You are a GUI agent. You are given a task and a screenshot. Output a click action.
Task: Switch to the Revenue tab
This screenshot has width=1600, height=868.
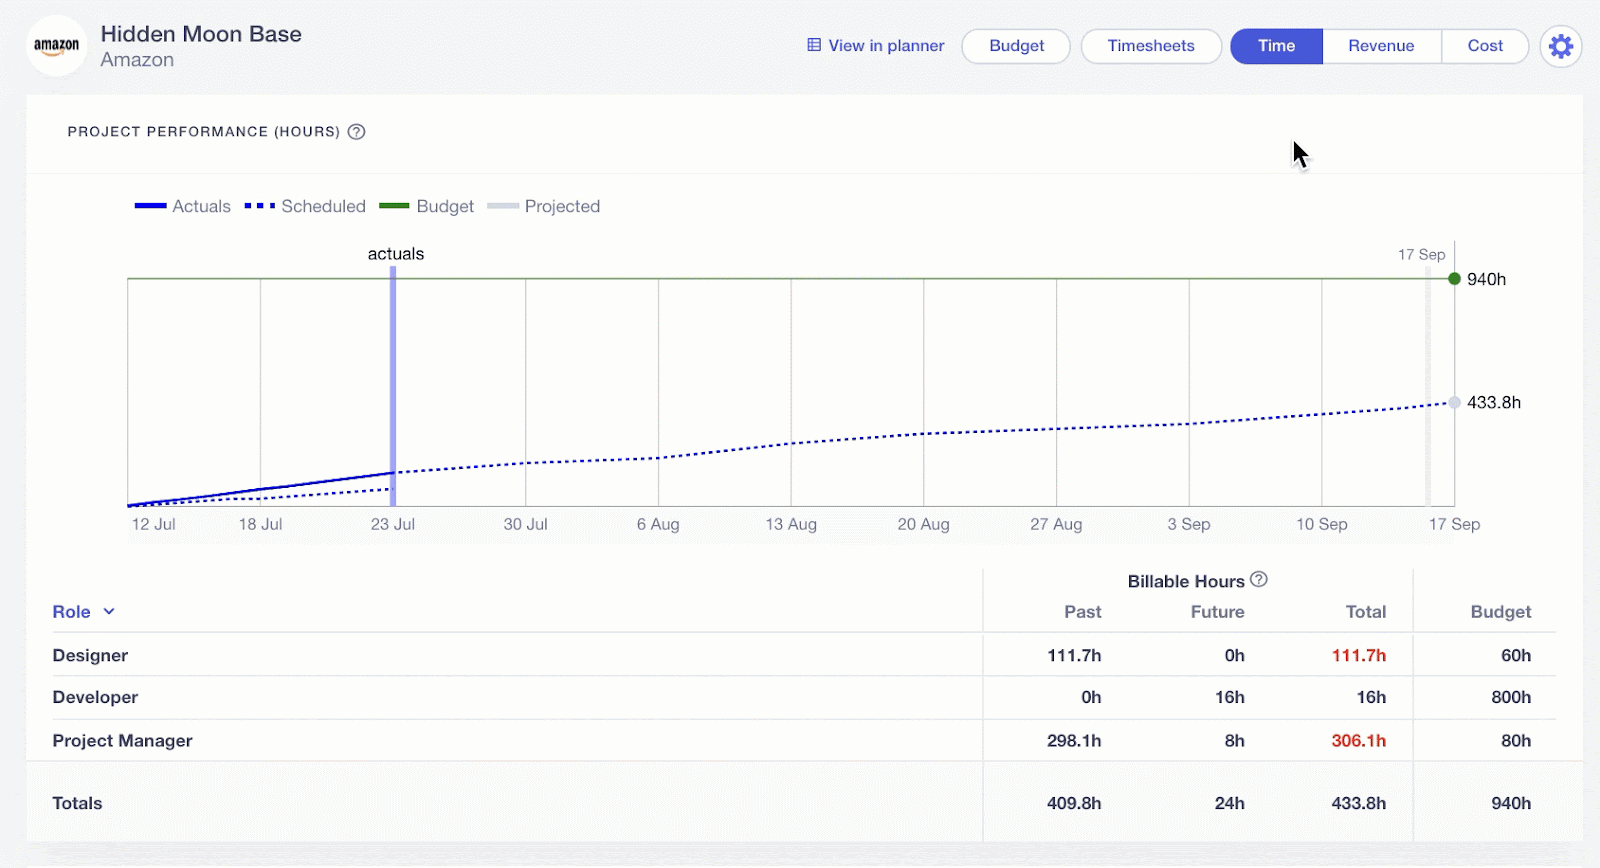pyautogui.click(x=1381, y=46)
